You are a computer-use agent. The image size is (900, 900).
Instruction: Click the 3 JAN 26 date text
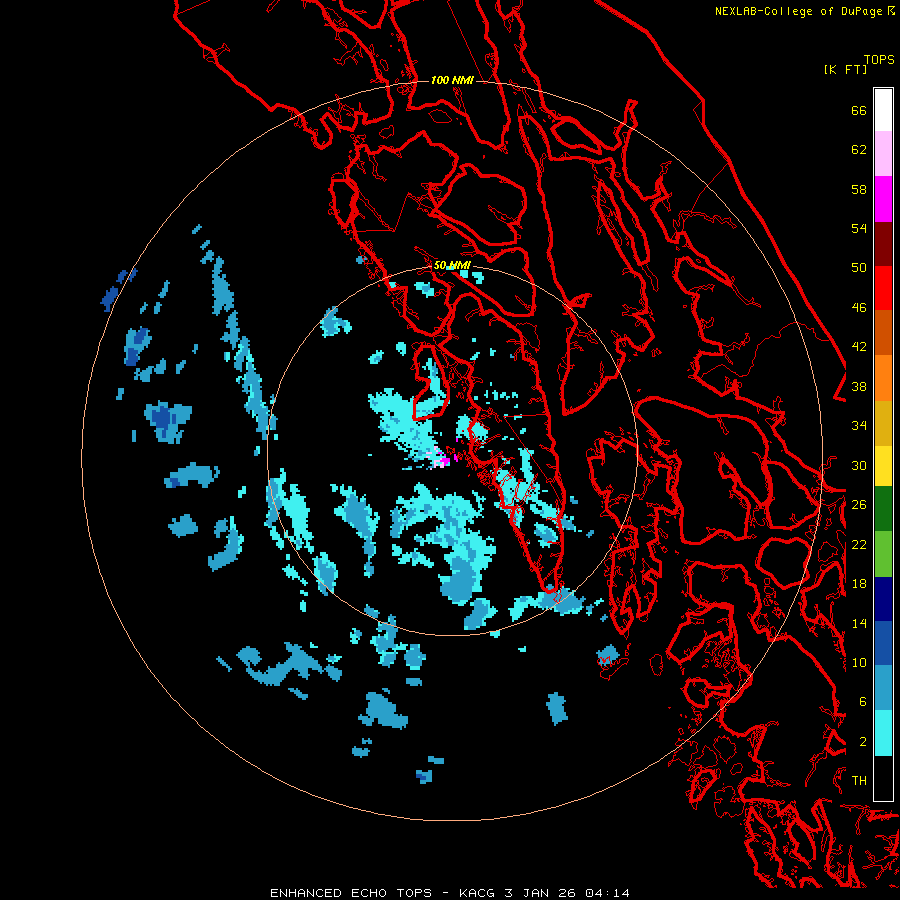[540, 893]
